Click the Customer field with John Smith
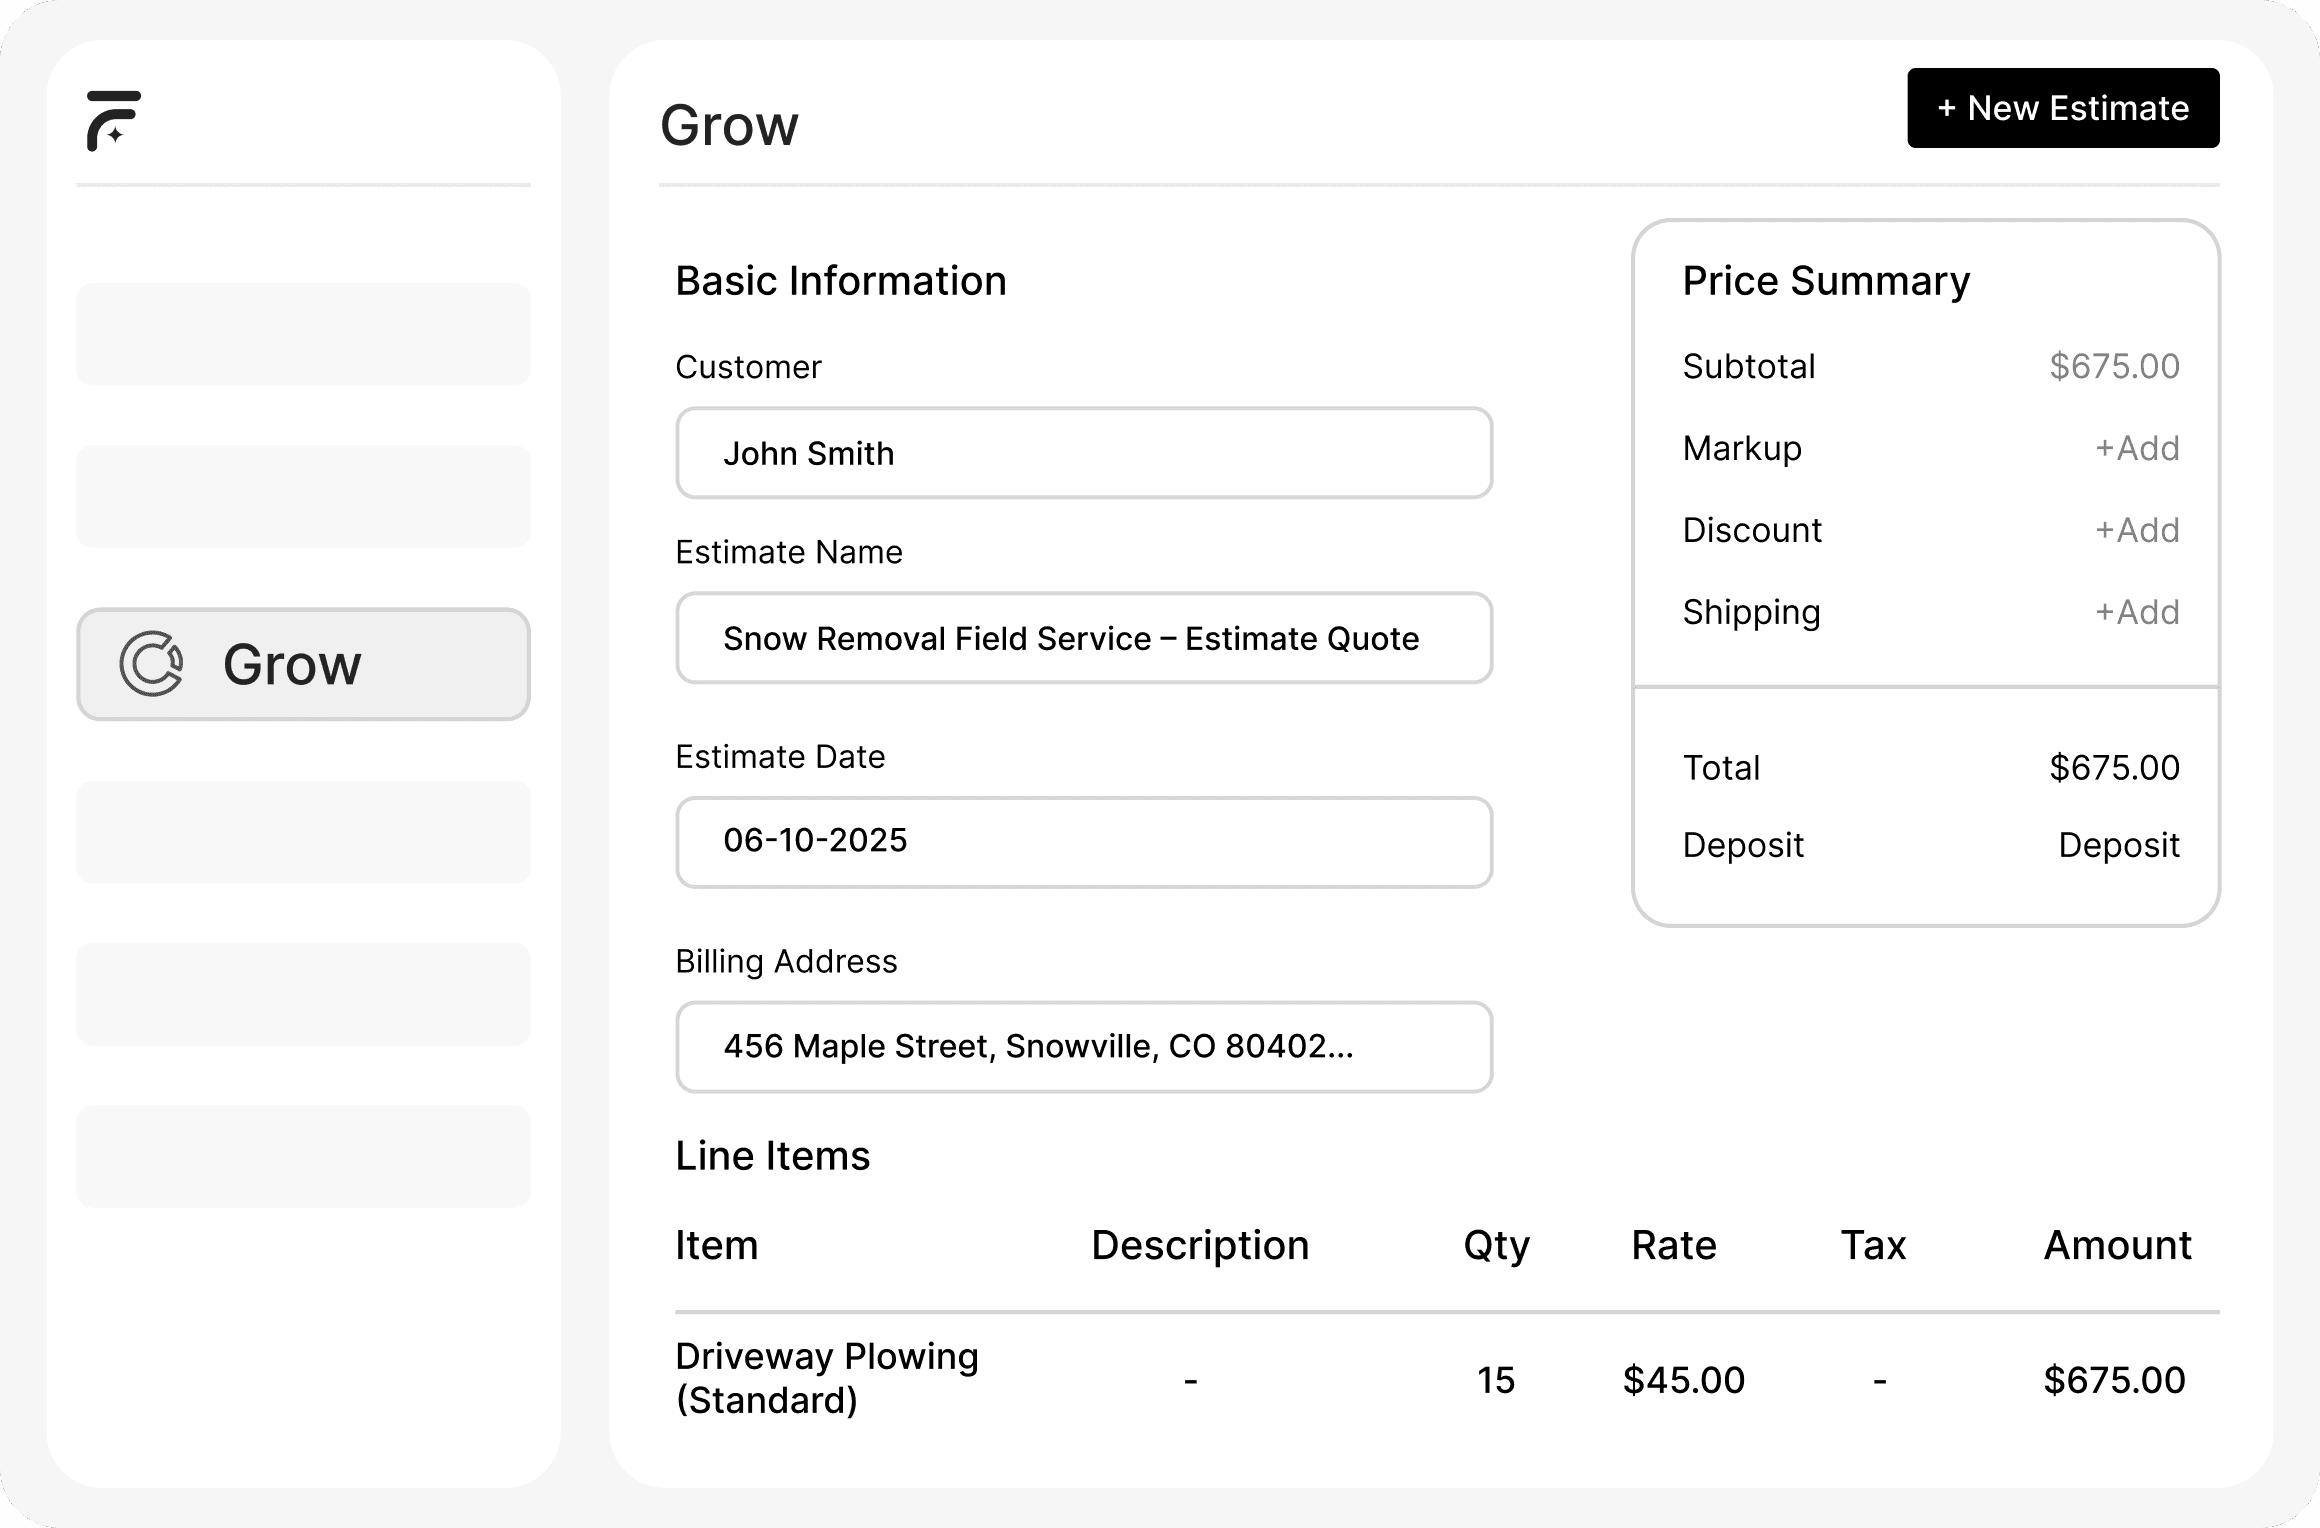The width and height of the screenshot is (2320, 1528). tap(1083, 453)
